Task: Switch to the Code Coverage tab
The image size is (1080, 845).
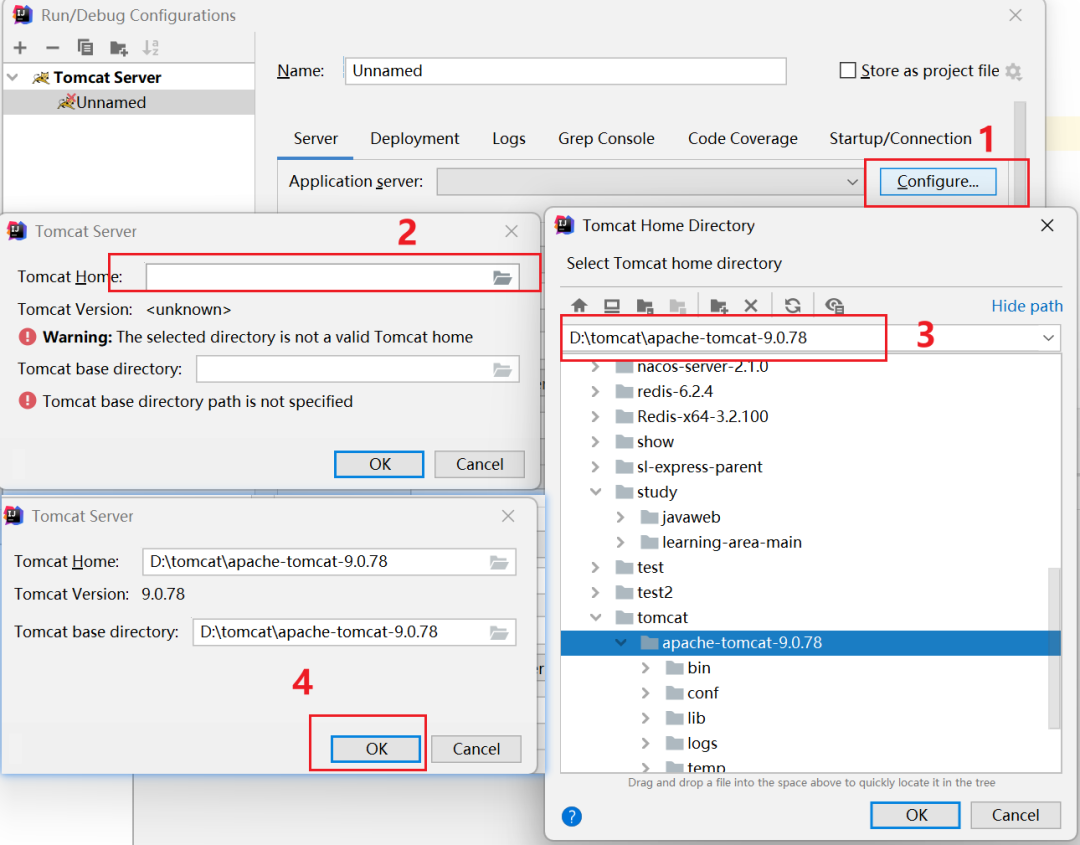Action: 742,138
